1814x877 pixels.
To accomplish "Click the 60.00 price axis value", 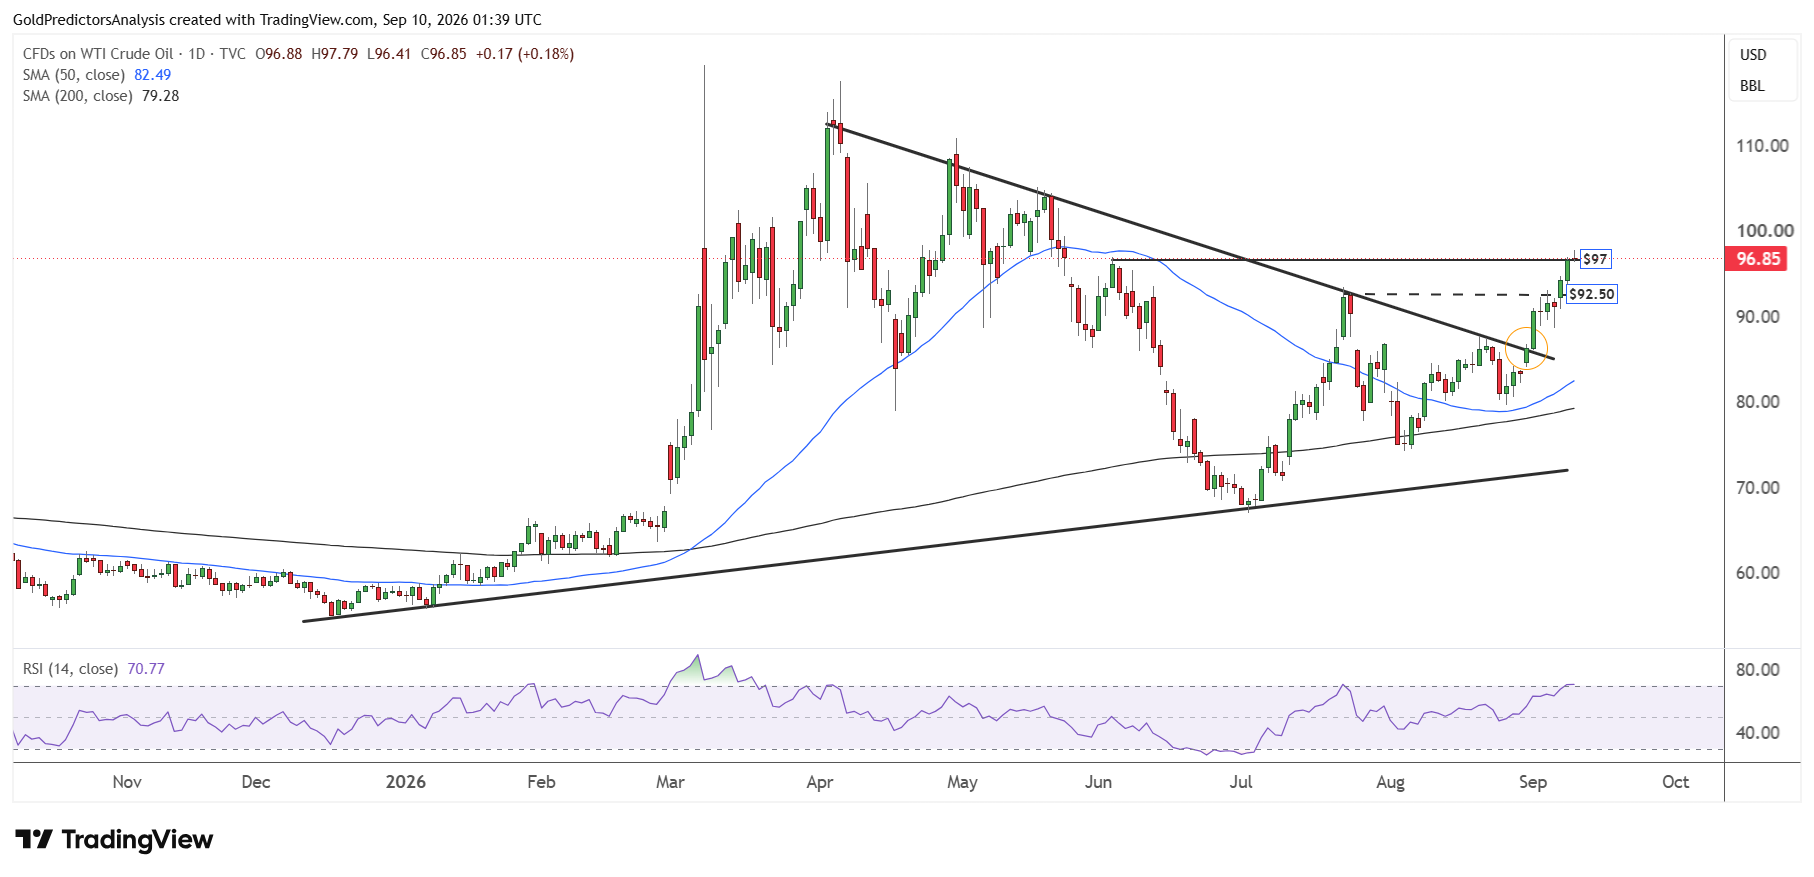I will coord(1758,573).
